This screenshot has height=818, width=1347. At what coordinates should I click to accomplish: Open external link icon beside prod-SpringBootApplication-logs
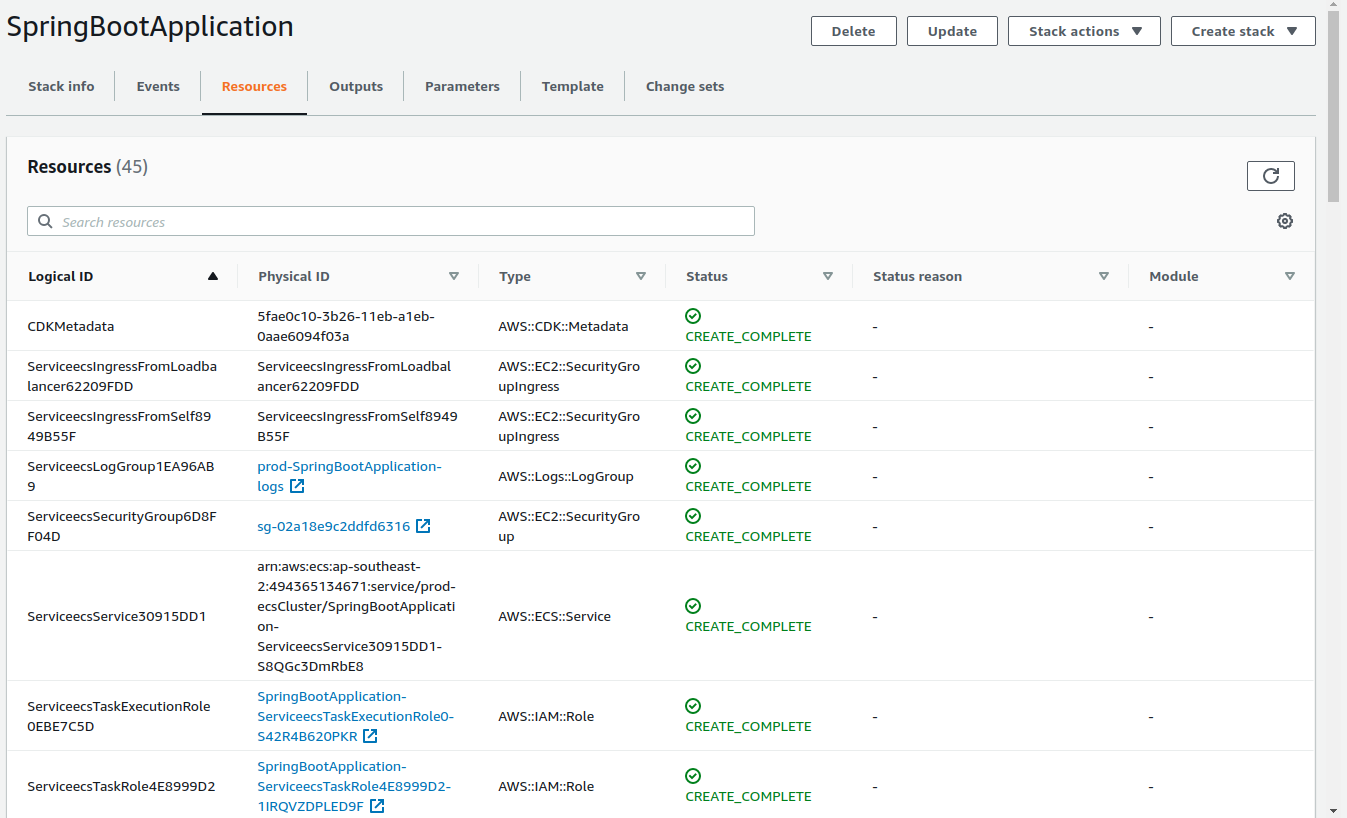297,486
